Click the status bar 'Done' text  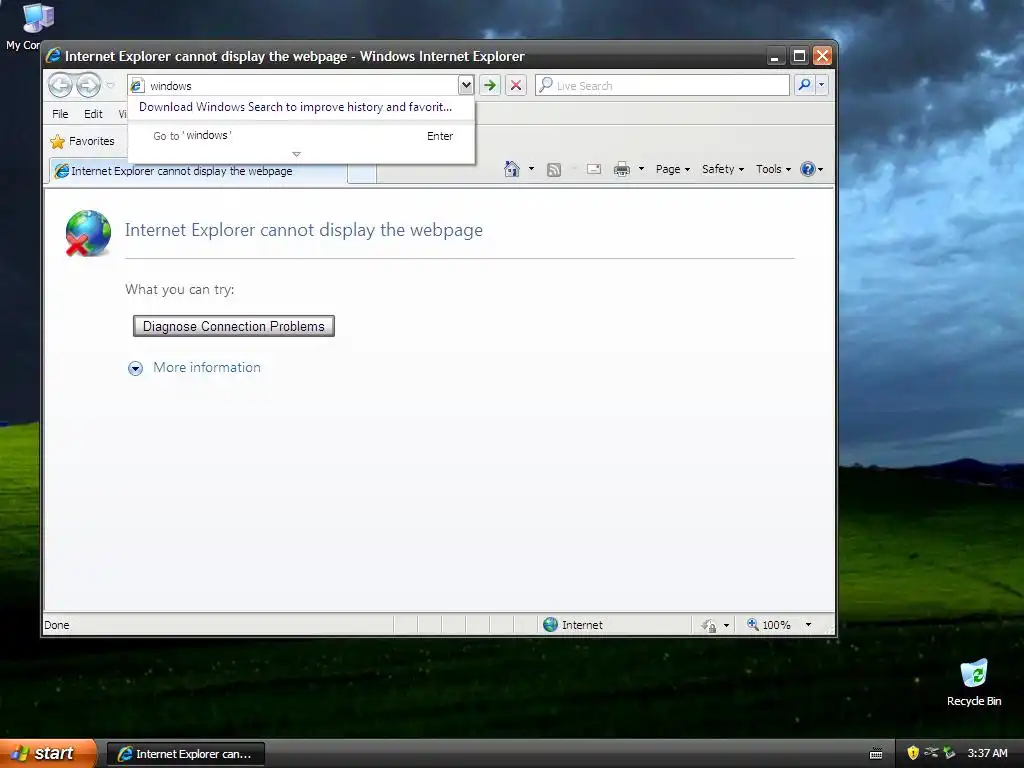57,625
